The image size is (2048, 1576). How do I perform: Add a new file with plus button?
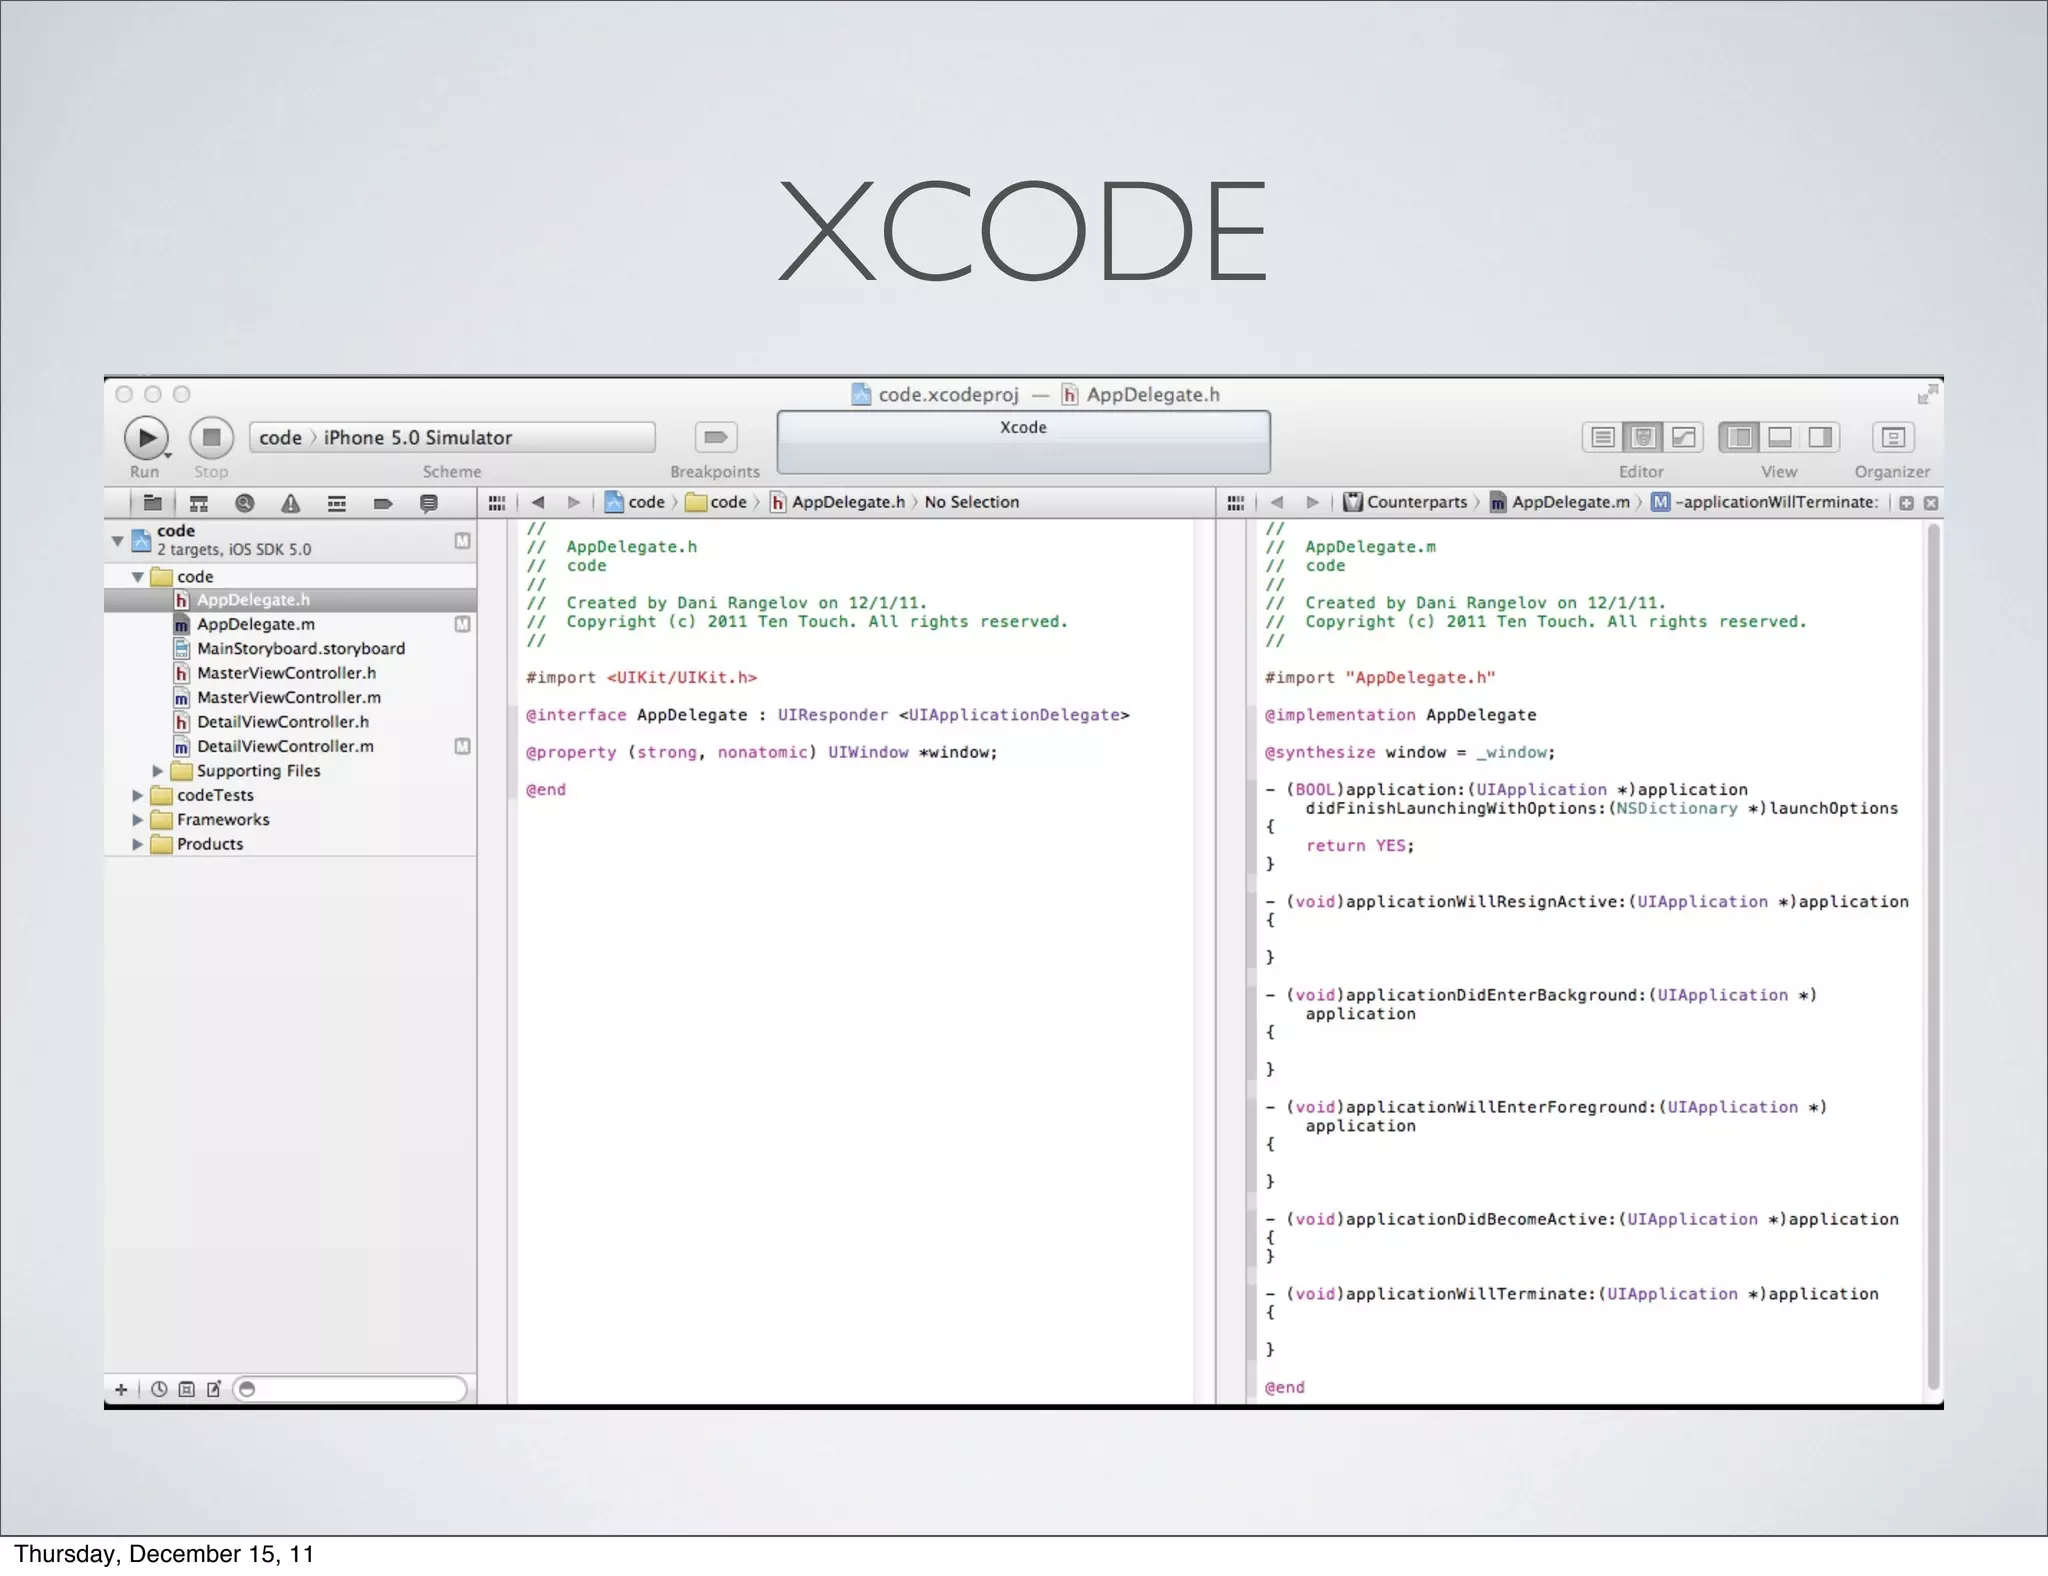[121, 1389]
